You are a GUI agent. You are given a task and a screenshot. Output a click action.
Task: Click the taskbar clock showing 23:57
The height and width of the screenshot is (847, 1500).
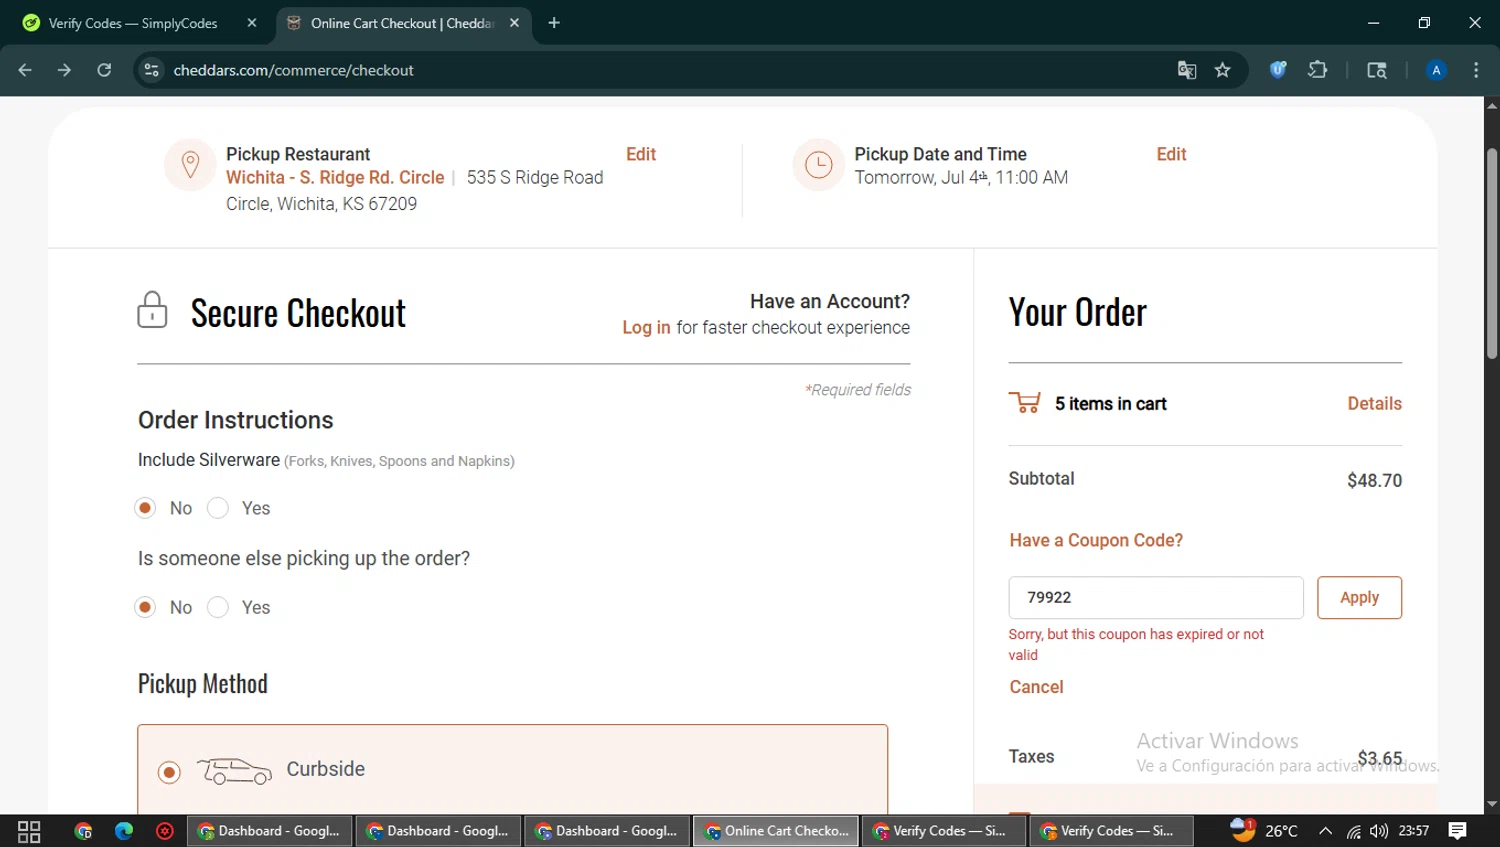pyautogui.click(x=1414, y=831)
